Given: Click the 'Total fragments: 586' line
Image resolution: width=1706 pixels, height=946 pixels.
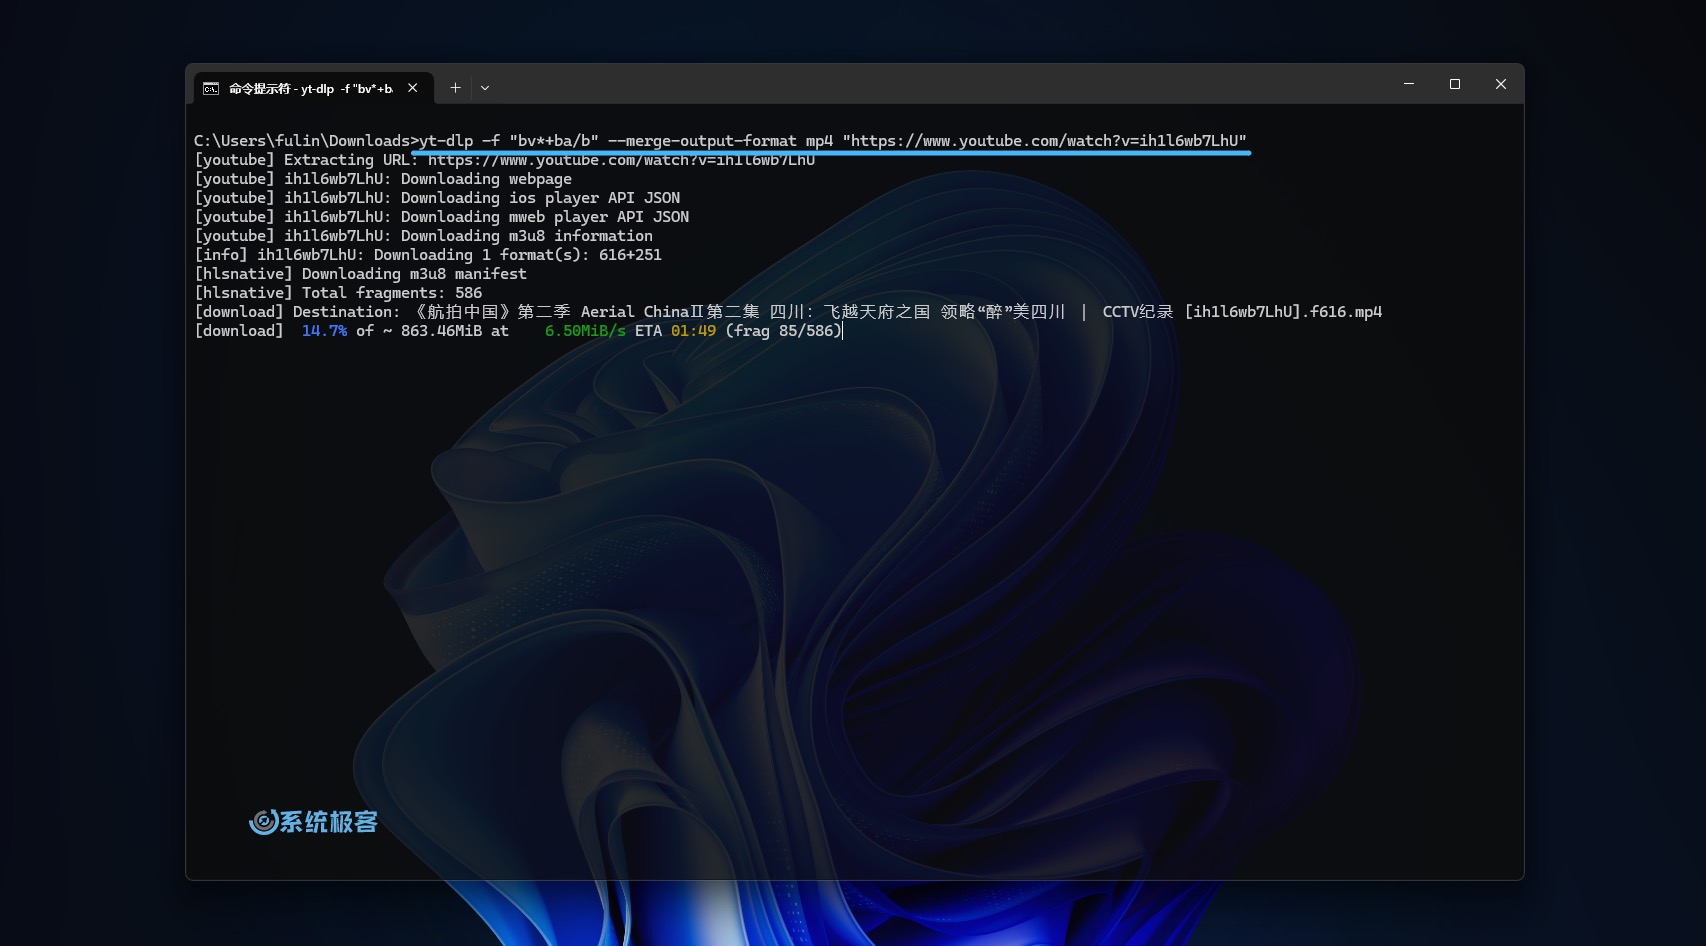Looking at the screenshot, I should (x=338, y=293).
